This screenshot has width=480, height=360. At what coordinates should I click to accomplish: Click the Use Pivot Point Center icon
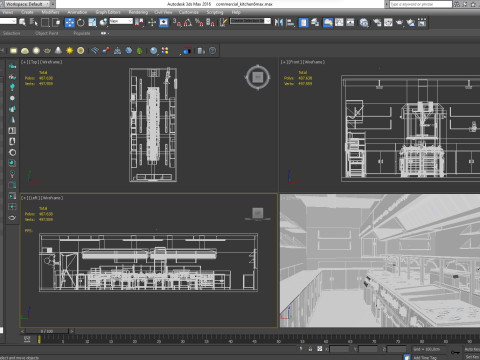click(140, 22)
